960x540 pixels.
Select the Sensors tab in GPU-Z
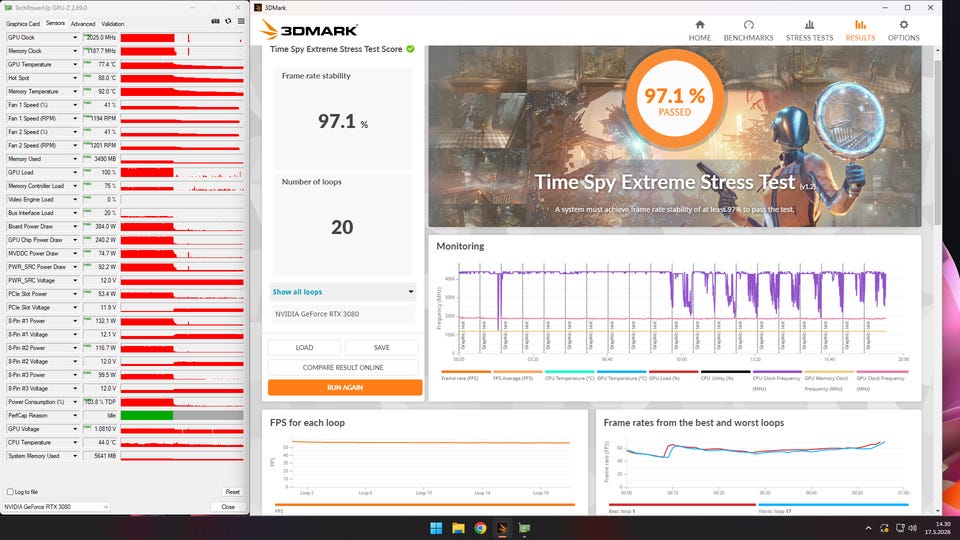pos(55,23)
